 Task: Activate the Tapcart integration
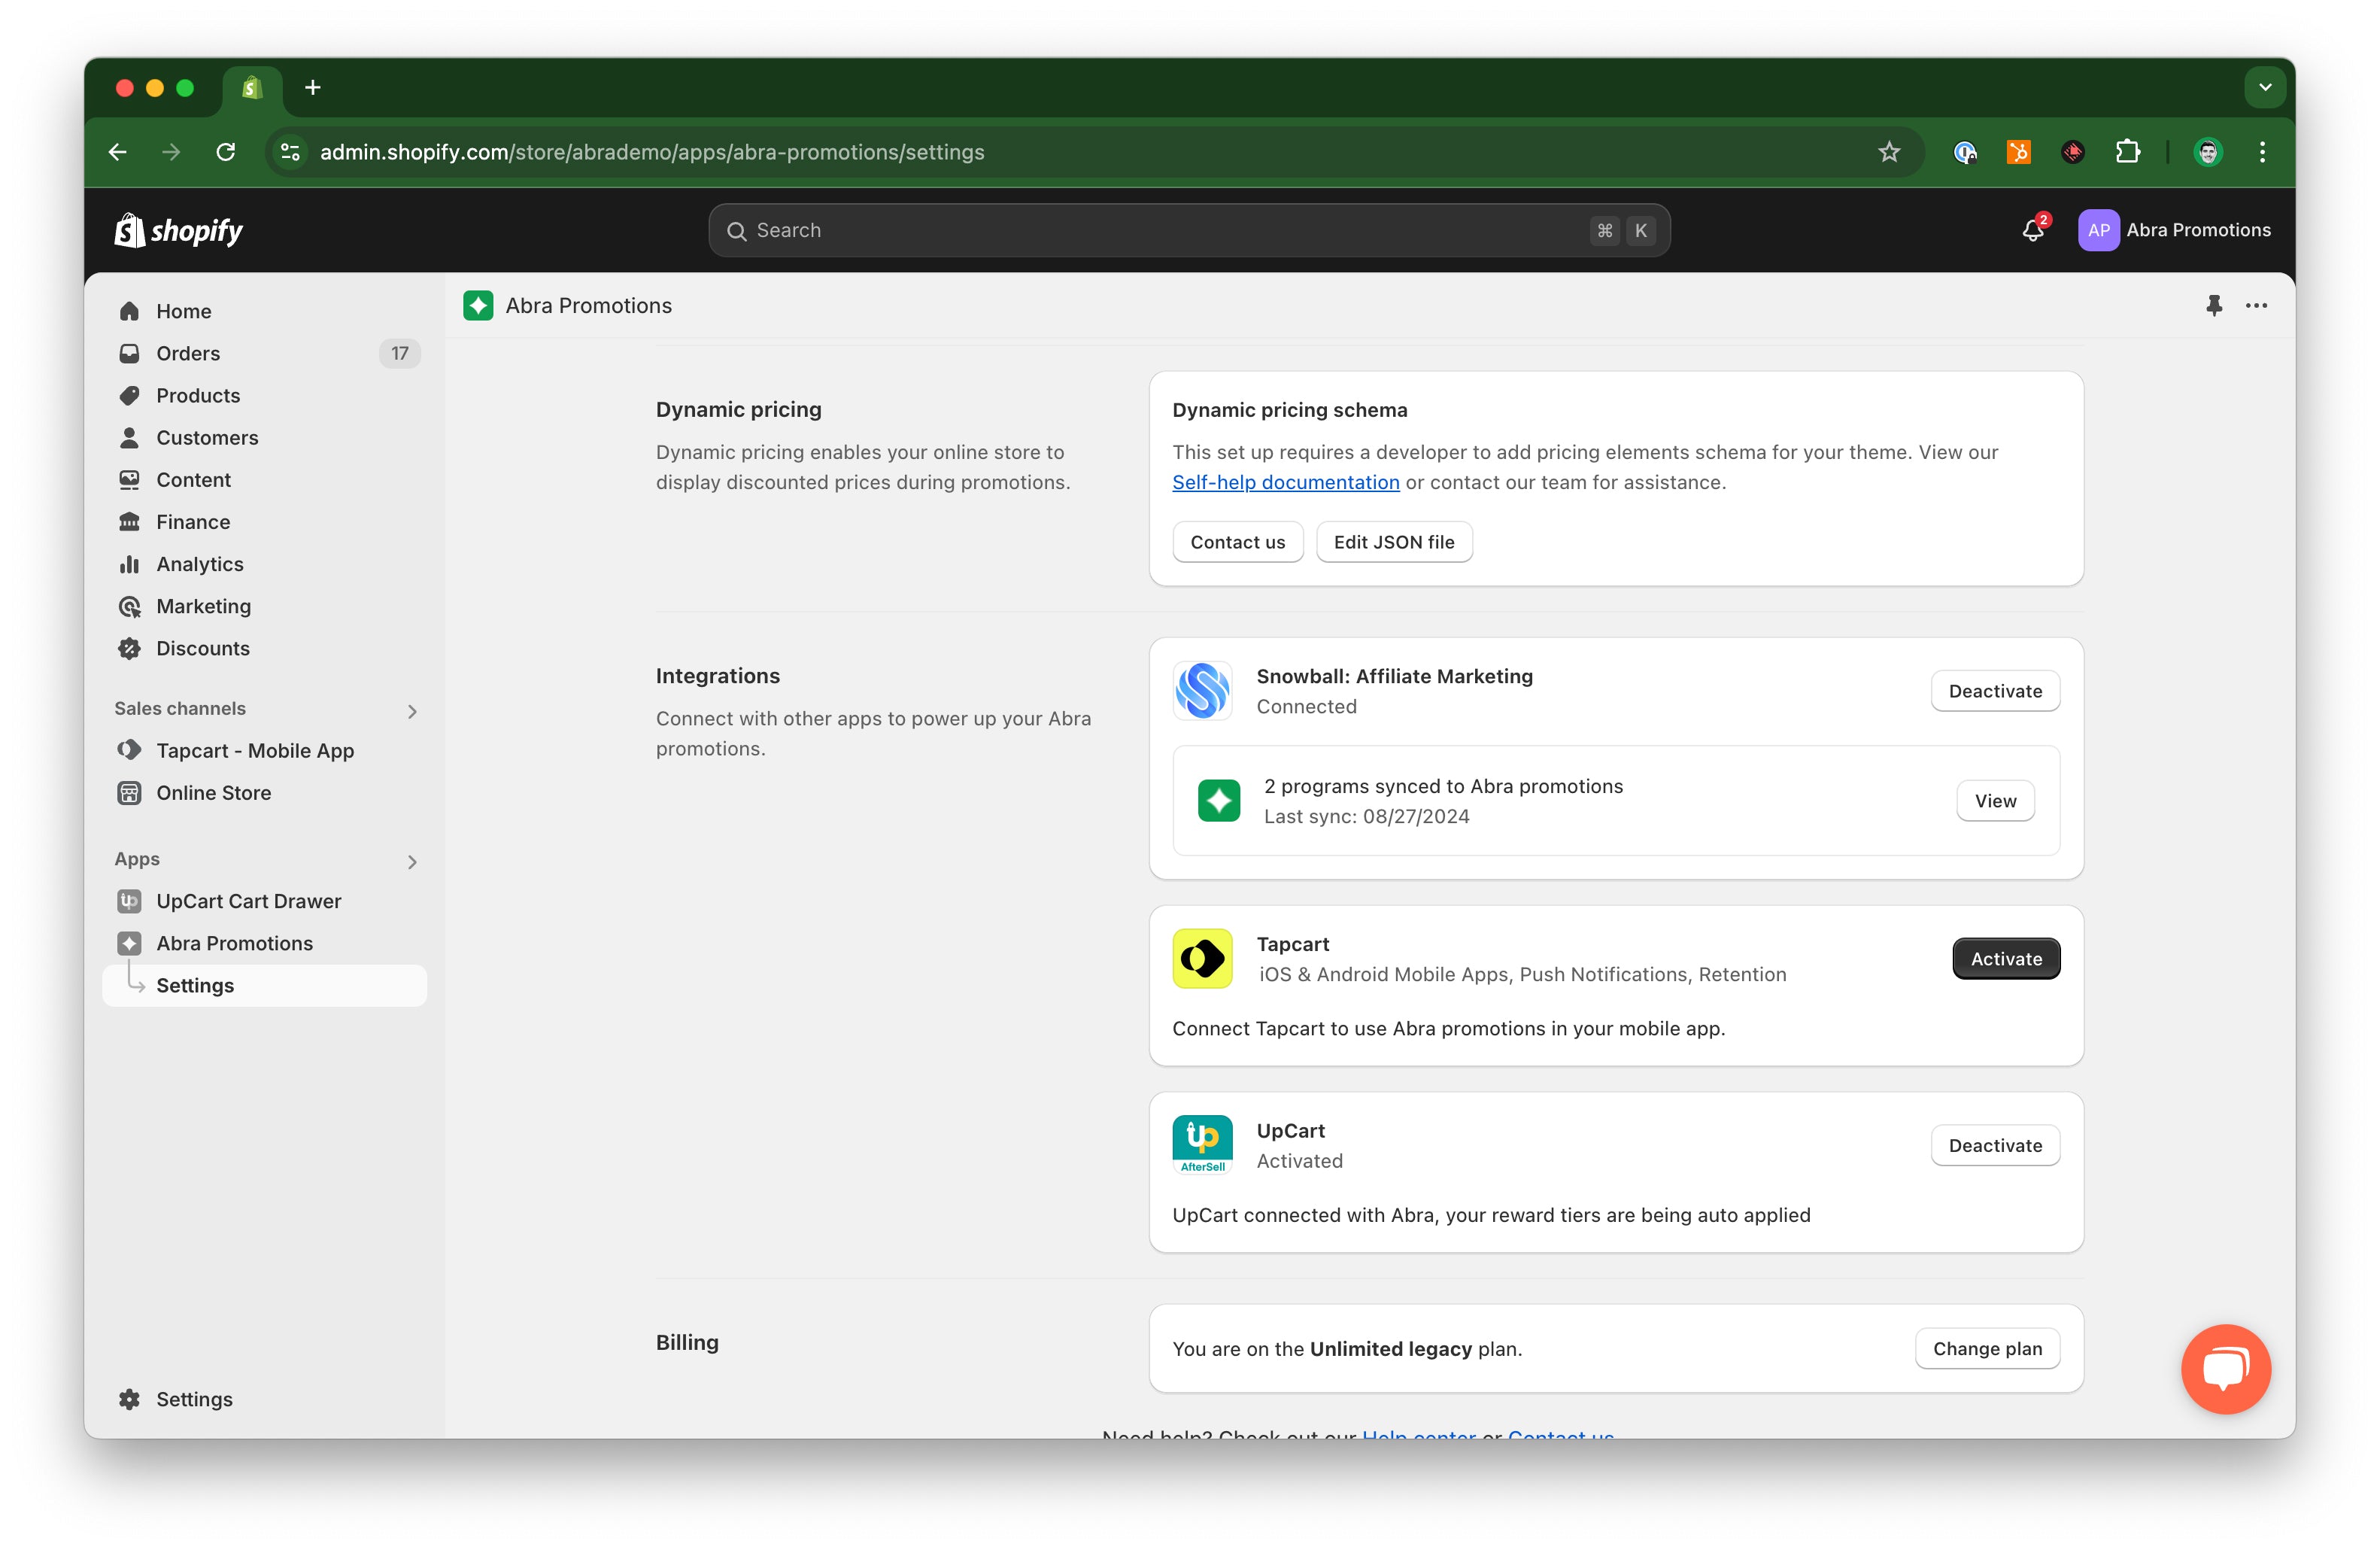click(2006, 959)
